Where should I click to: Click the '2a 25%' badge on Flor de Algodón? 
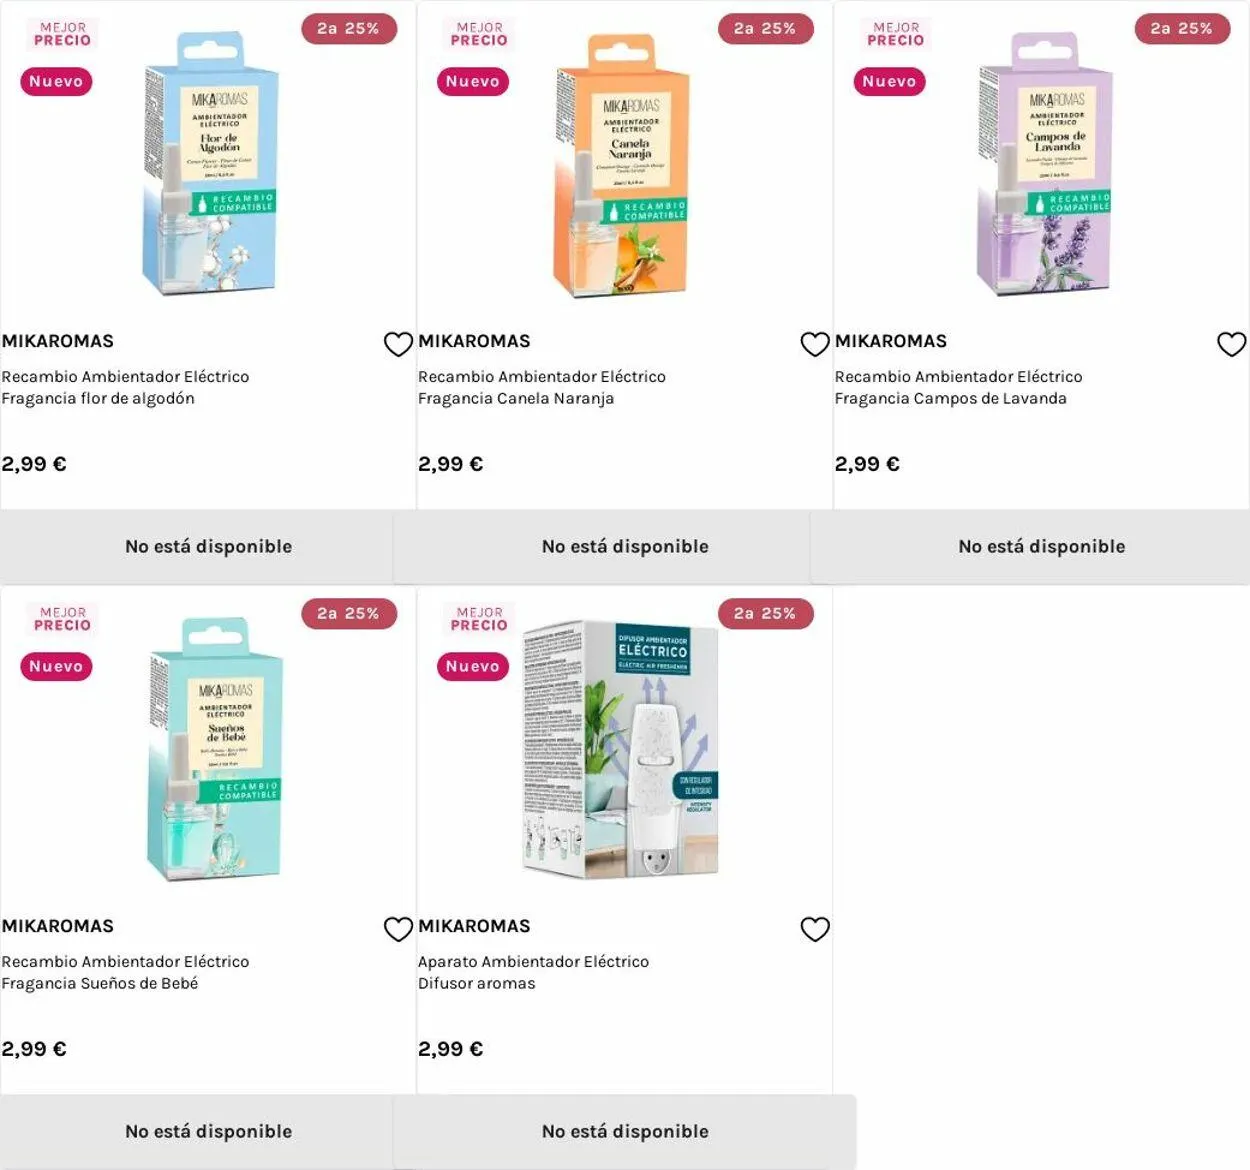pos(348,29)
